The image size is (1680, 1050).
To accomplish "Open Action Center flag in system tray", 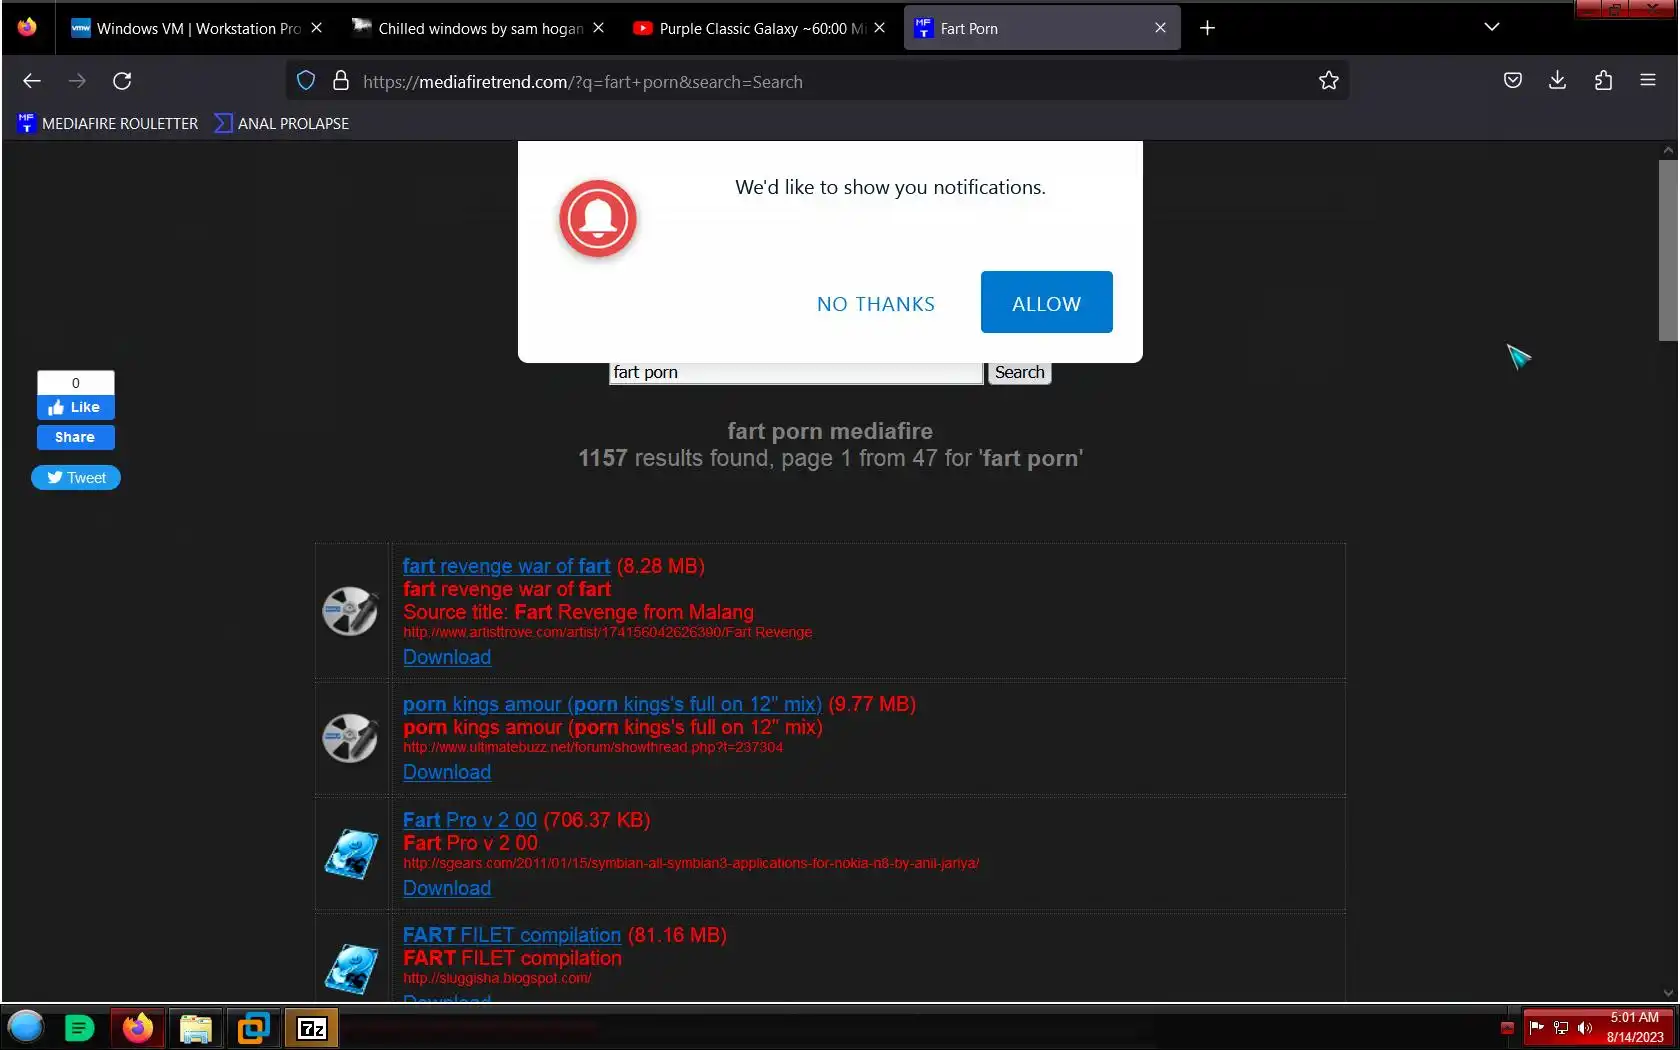I will coord(1537,1027).
